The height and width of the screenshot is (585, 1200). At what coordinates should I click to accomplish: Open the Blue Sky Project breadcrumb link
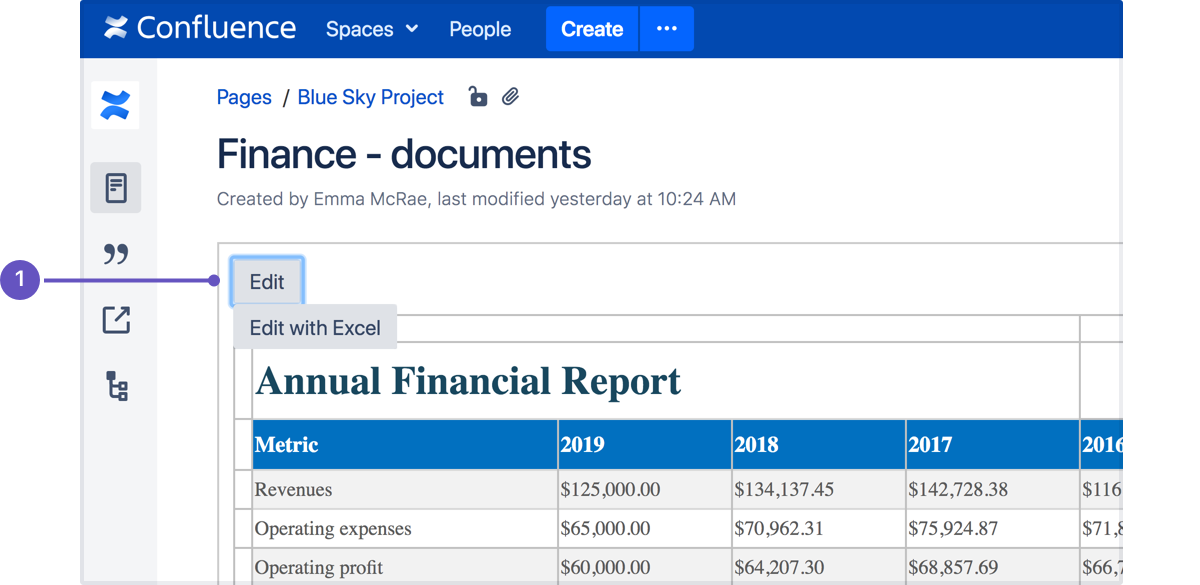pos(371,97)
